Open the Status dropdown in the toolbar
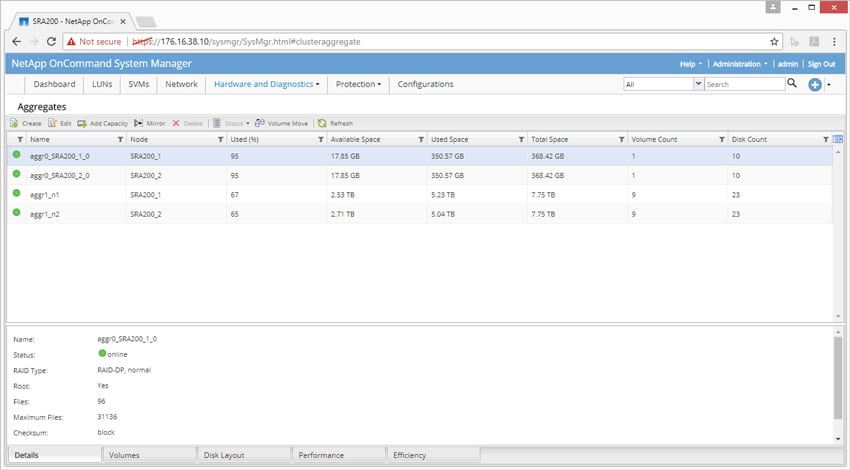The height and width of the screenshot is (470, 850). tap(231, 123)
